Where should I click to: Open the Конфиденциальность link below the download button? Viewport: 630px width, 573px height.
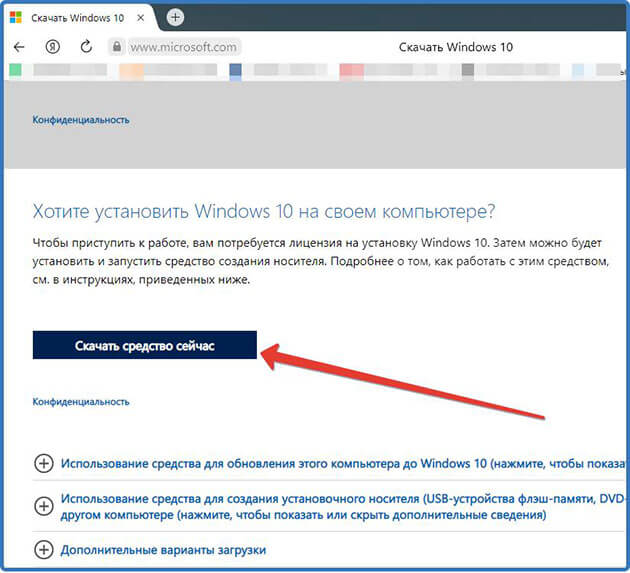81,402
